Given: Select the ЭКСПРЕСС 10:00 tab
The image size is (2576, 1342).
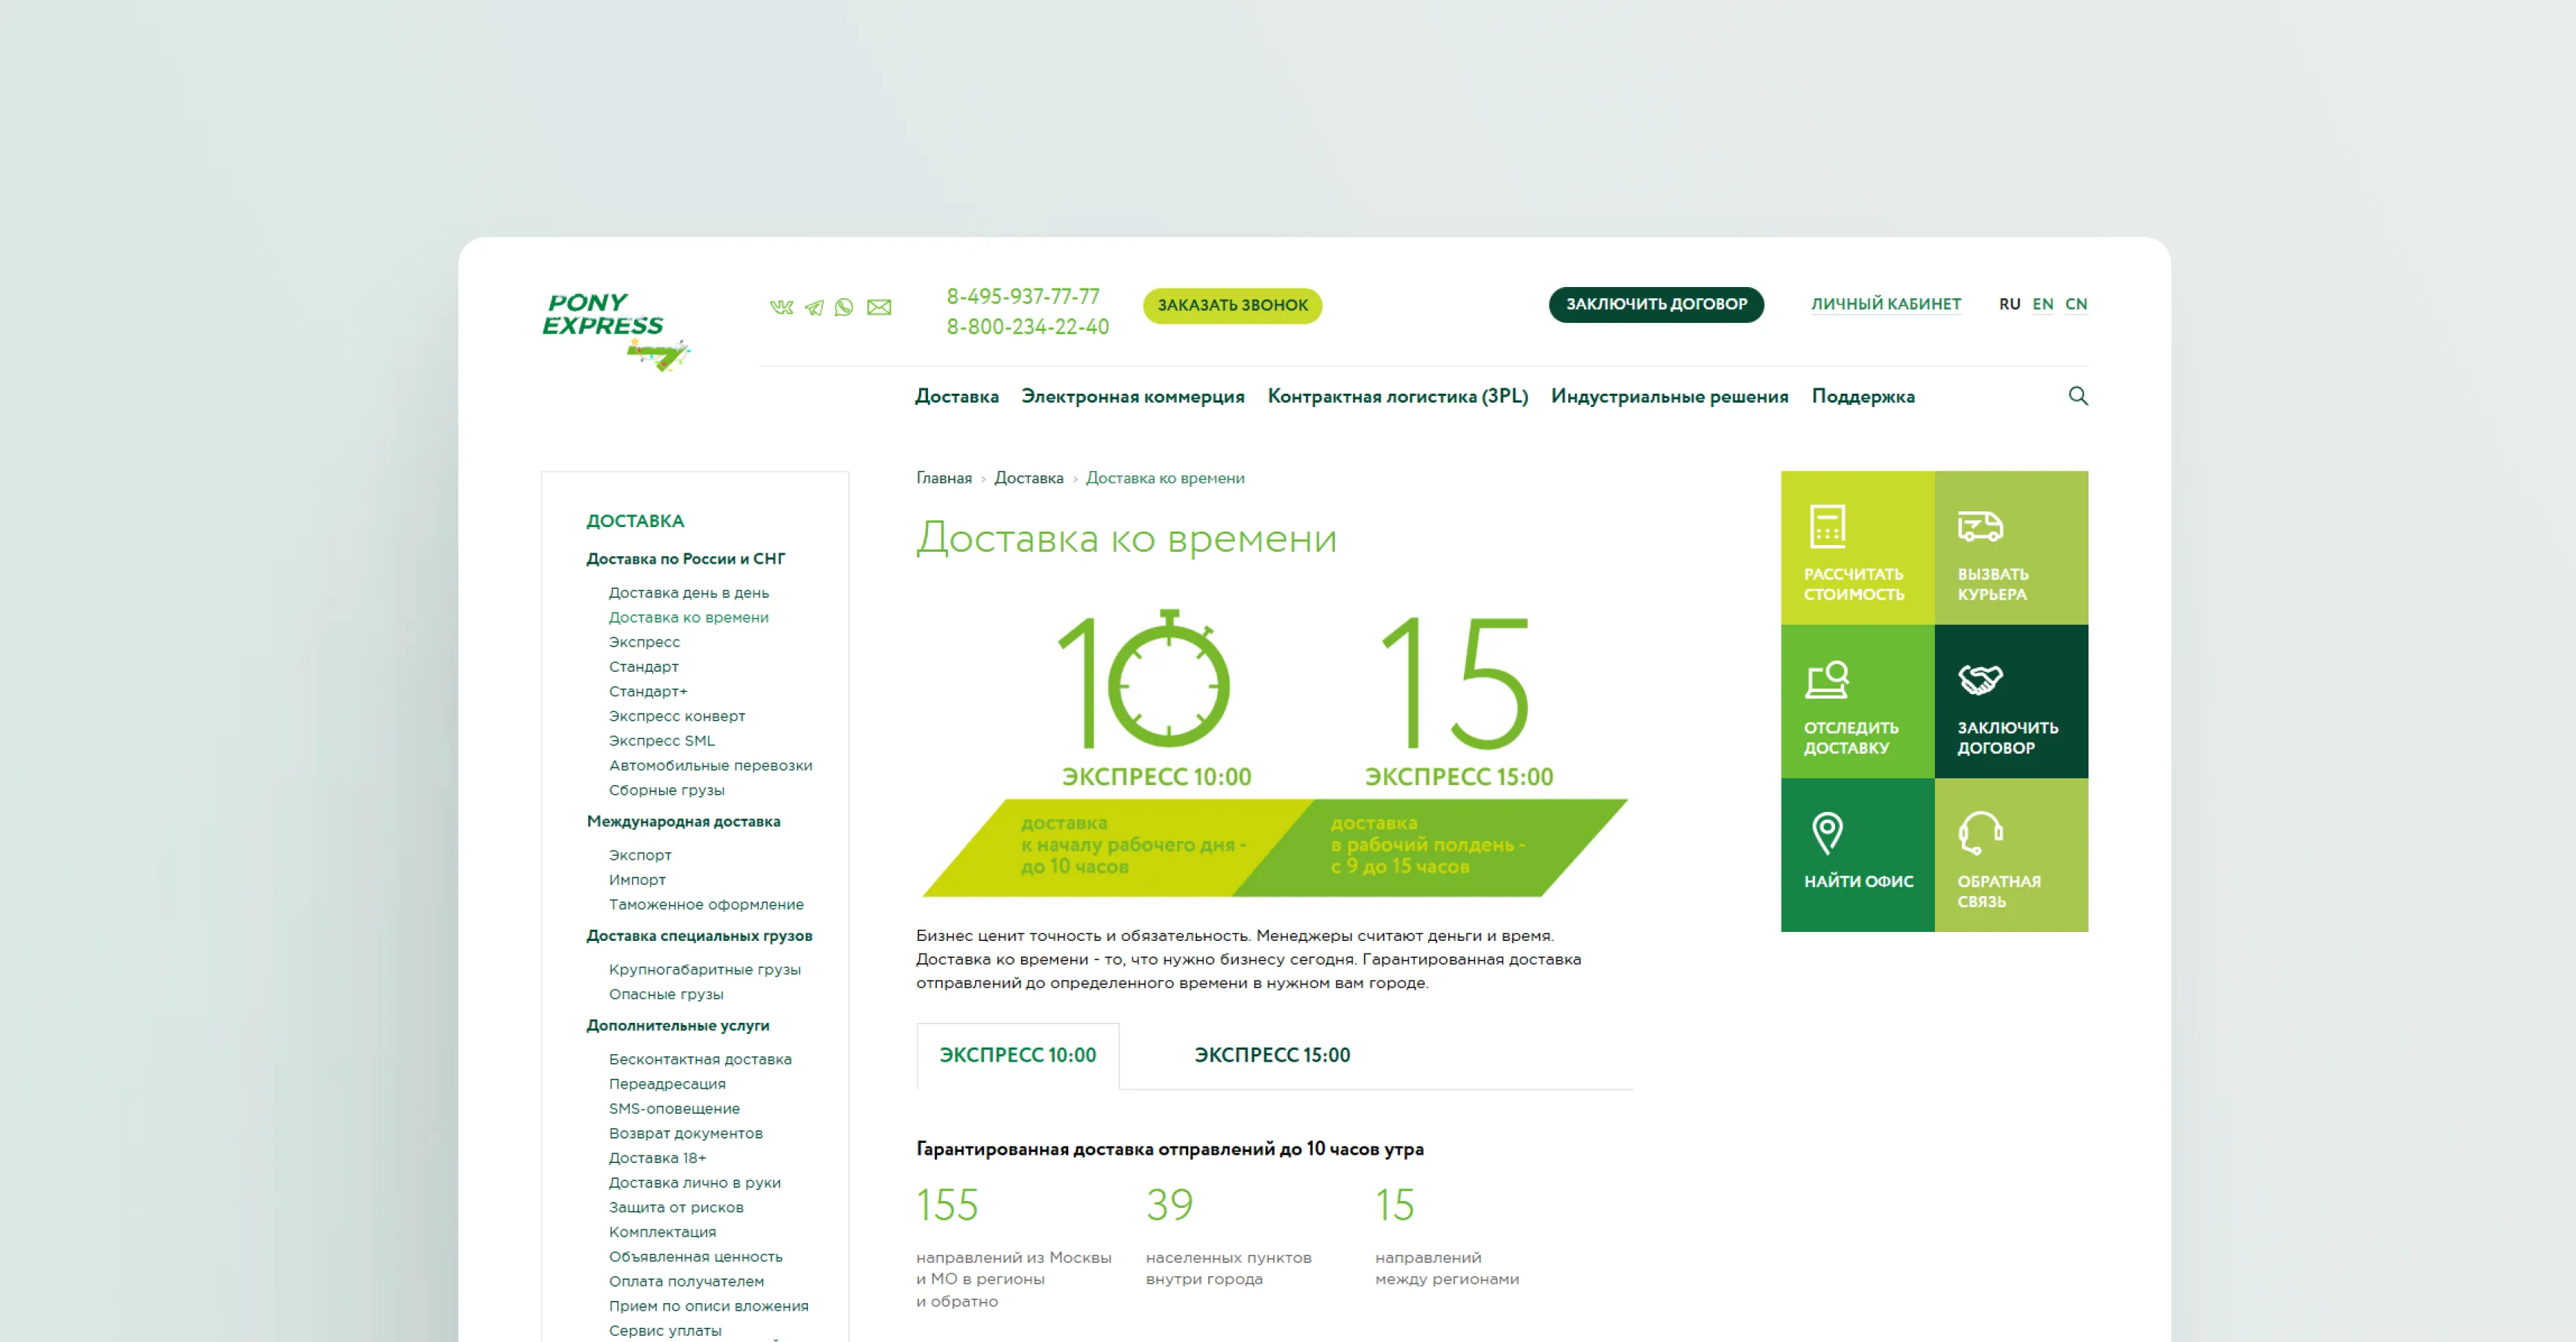Looking at the screenshot, I should pos(1017,1055).
